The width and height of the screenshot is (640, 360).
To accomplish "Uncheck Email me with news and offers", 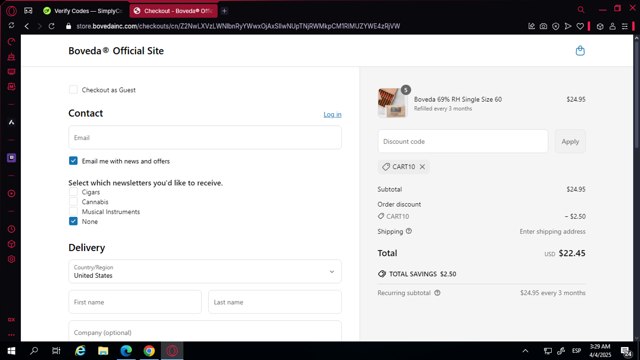I will point(73,161).
